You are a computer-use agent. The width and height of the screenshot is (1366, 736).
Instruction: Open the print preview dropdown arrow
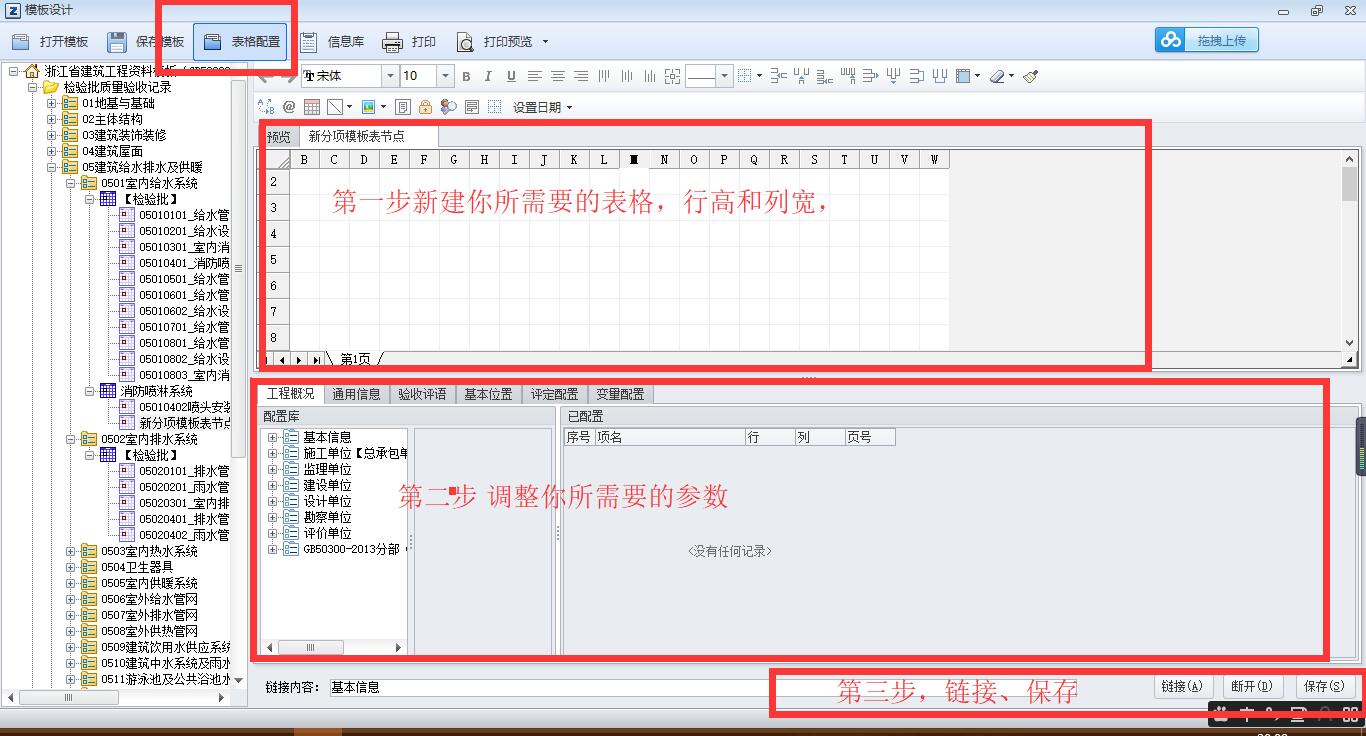coord(545,42)
